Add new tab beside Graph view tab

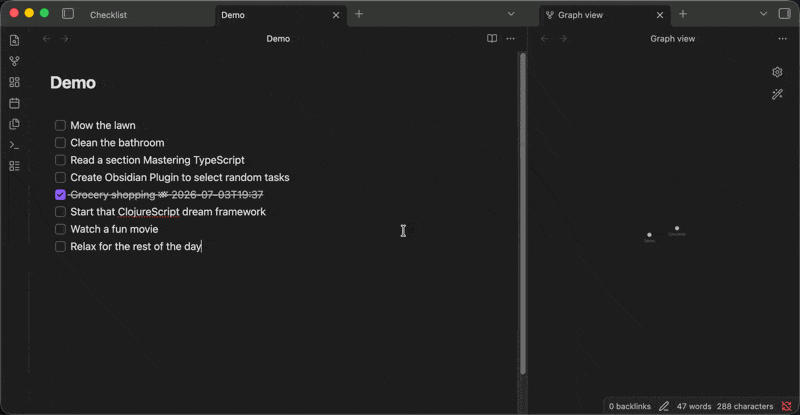pos(683,14)
